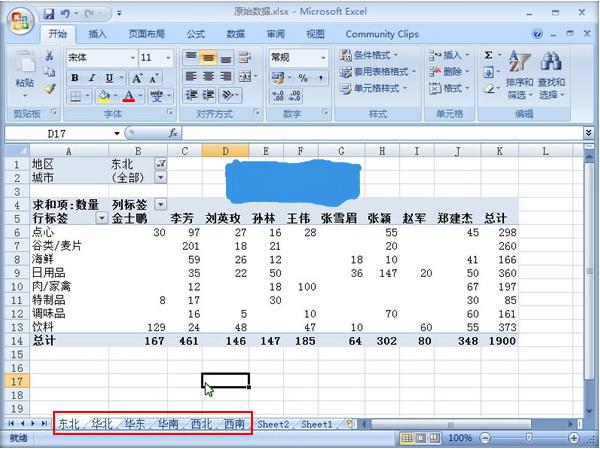Open the city filter dropdown in B2
Screen dimensions: 600x449
pyautogui.click(x=161, y=177)
